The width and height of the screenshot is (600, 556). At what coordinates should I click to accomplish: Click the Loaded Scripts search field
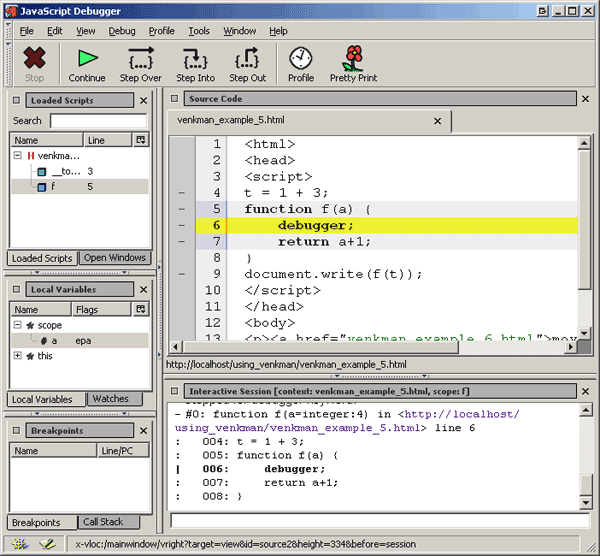click(98, 121)
